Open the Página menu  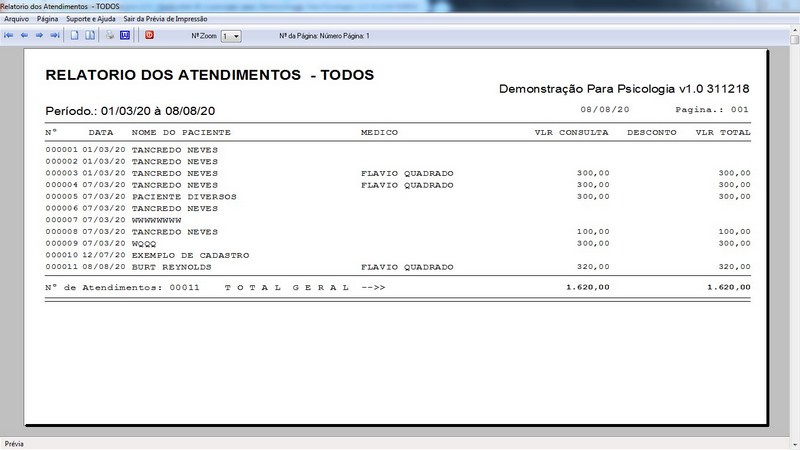pyautogui.click(x=47, y=19)
